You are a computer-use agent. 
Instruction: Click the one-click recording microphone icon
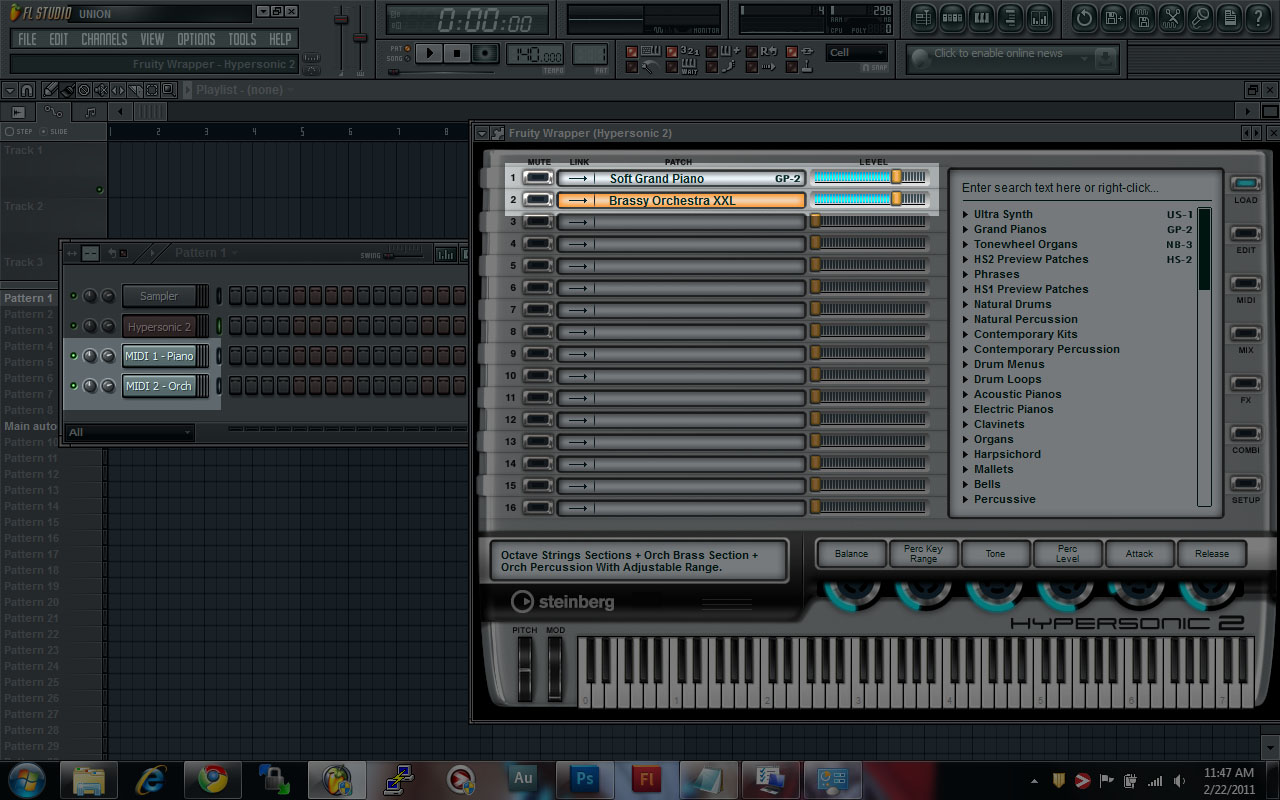[1200, 17]
